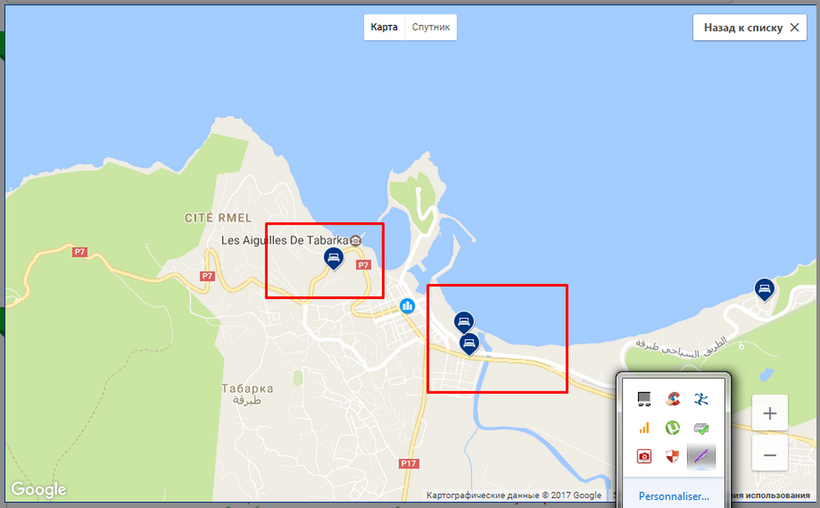Click the Les Aiguilles De Tabarka label
This screenshot has height=508, width=820.
[x=284, y=240]
